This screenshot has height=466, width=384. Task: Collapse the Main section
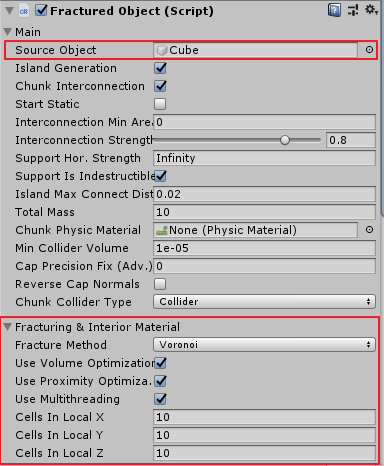(8, 32)
